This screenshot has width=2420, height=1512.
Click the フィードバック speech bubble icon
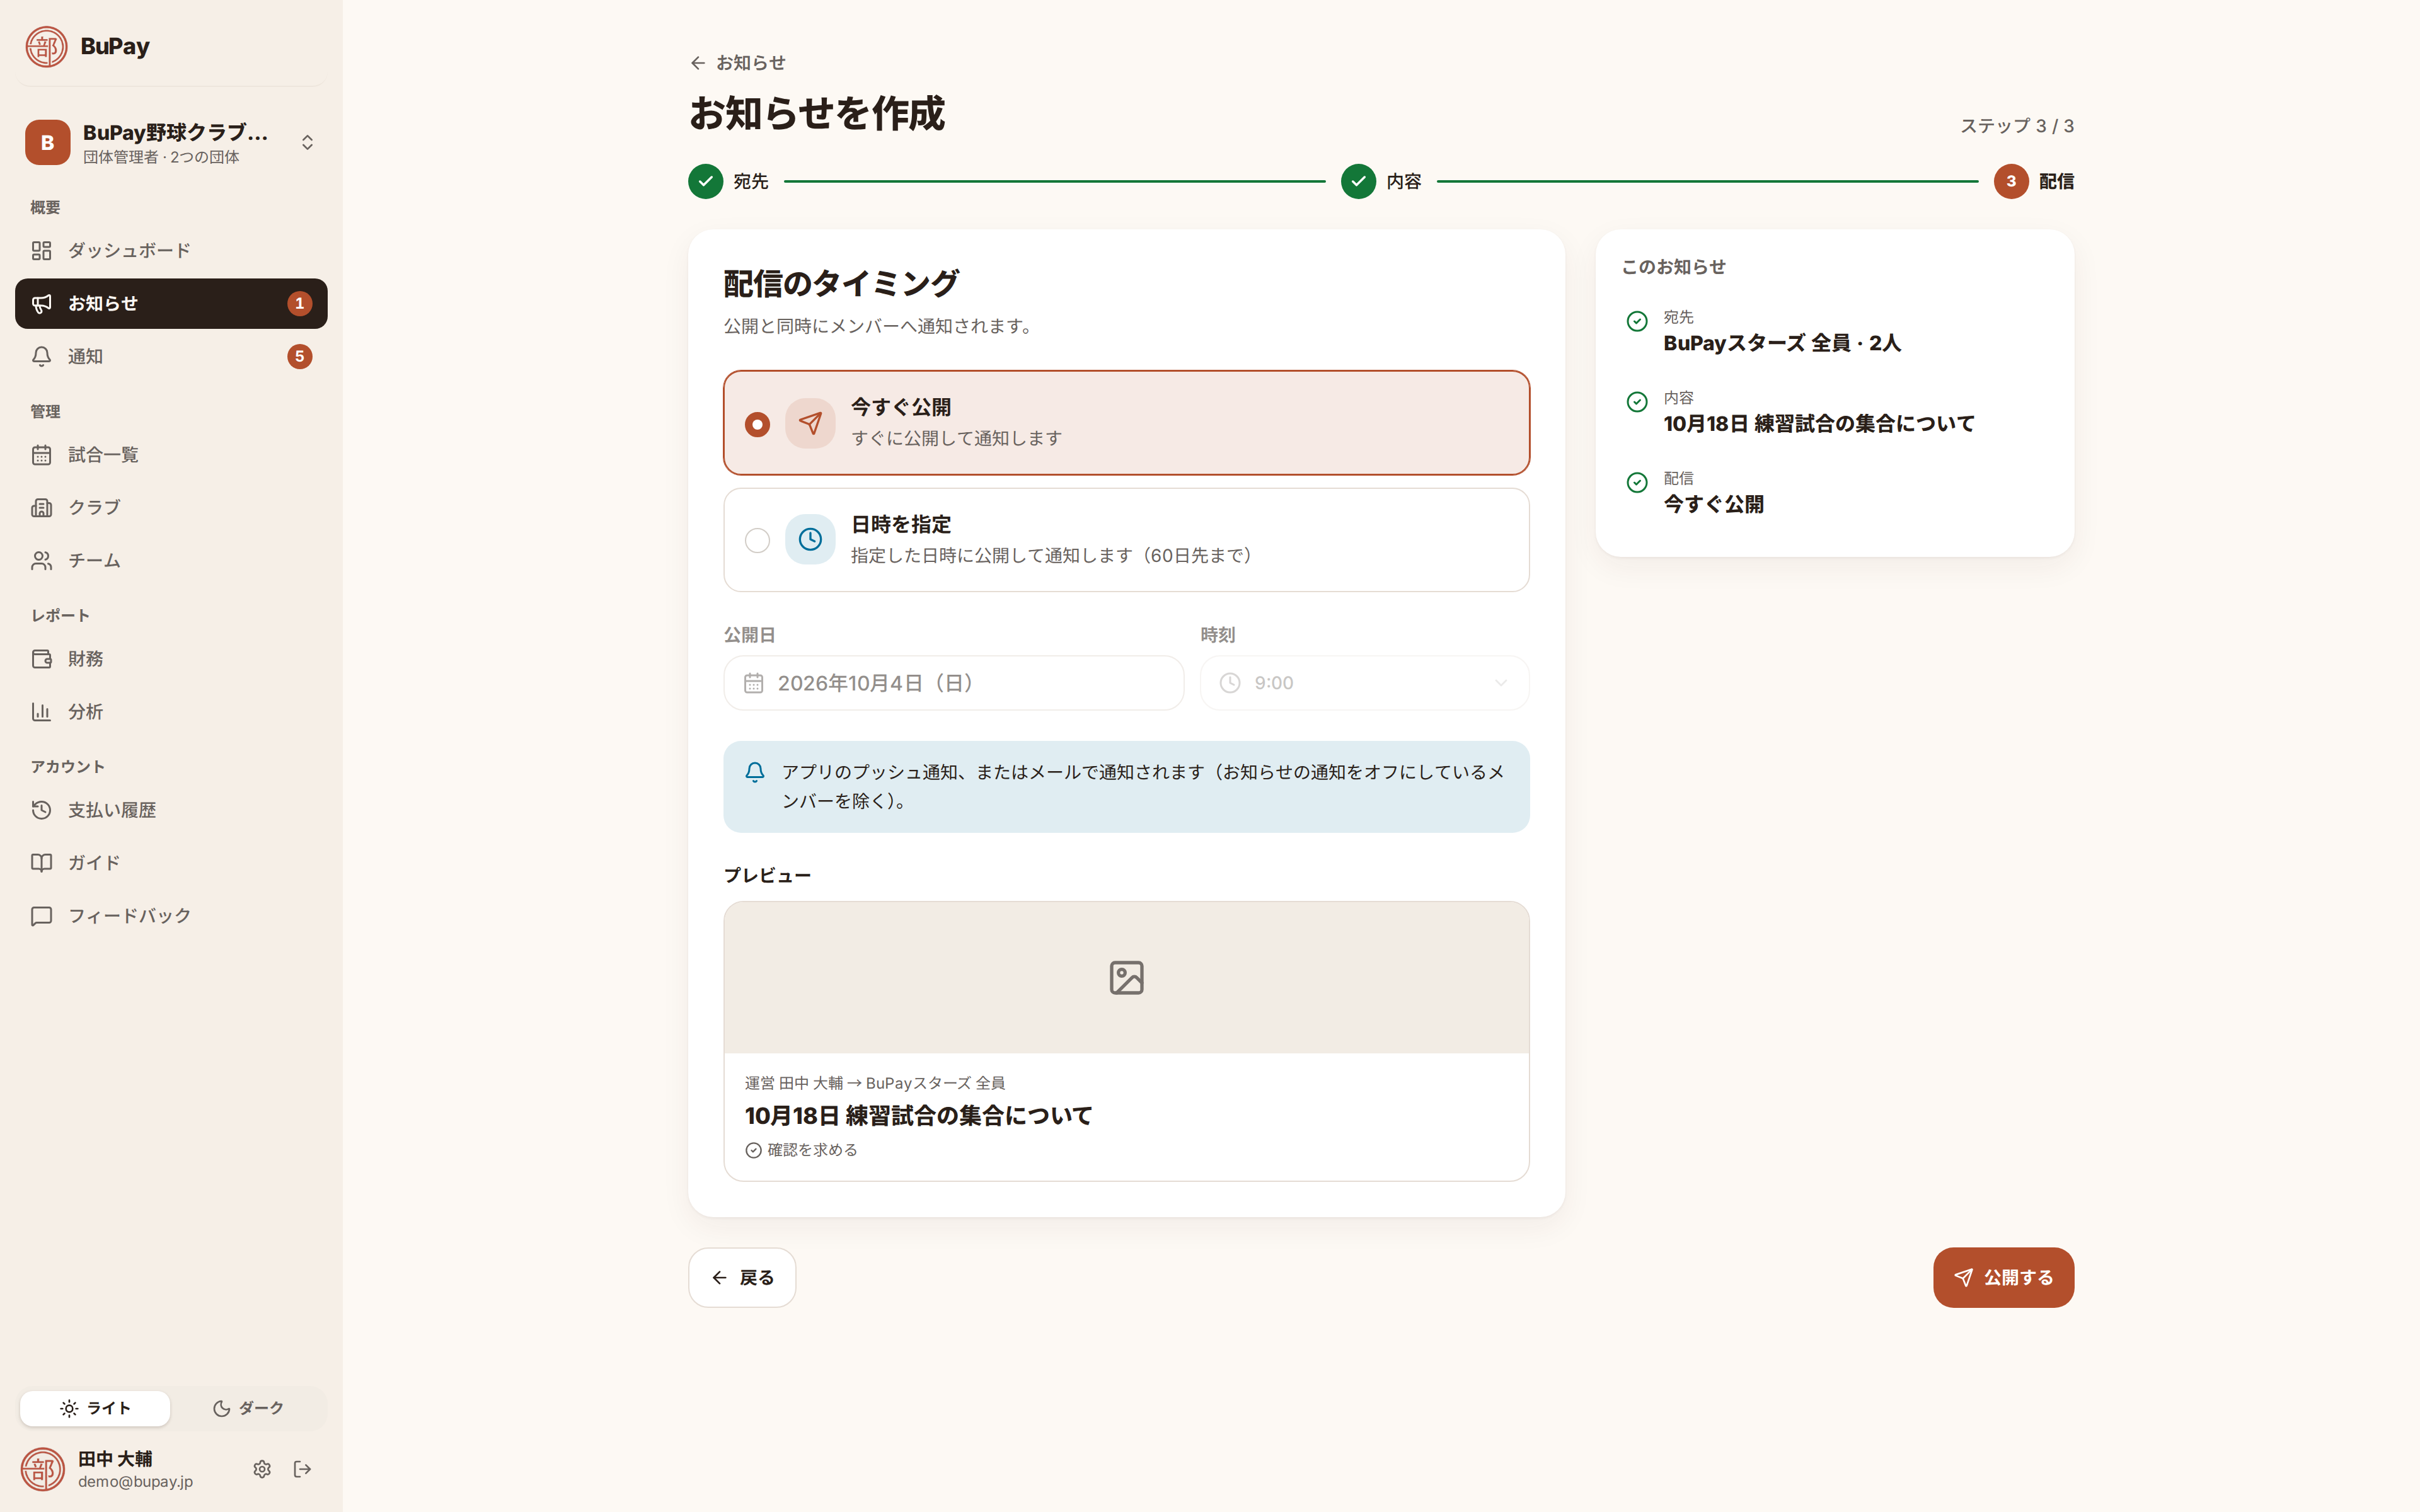(41, 916)
